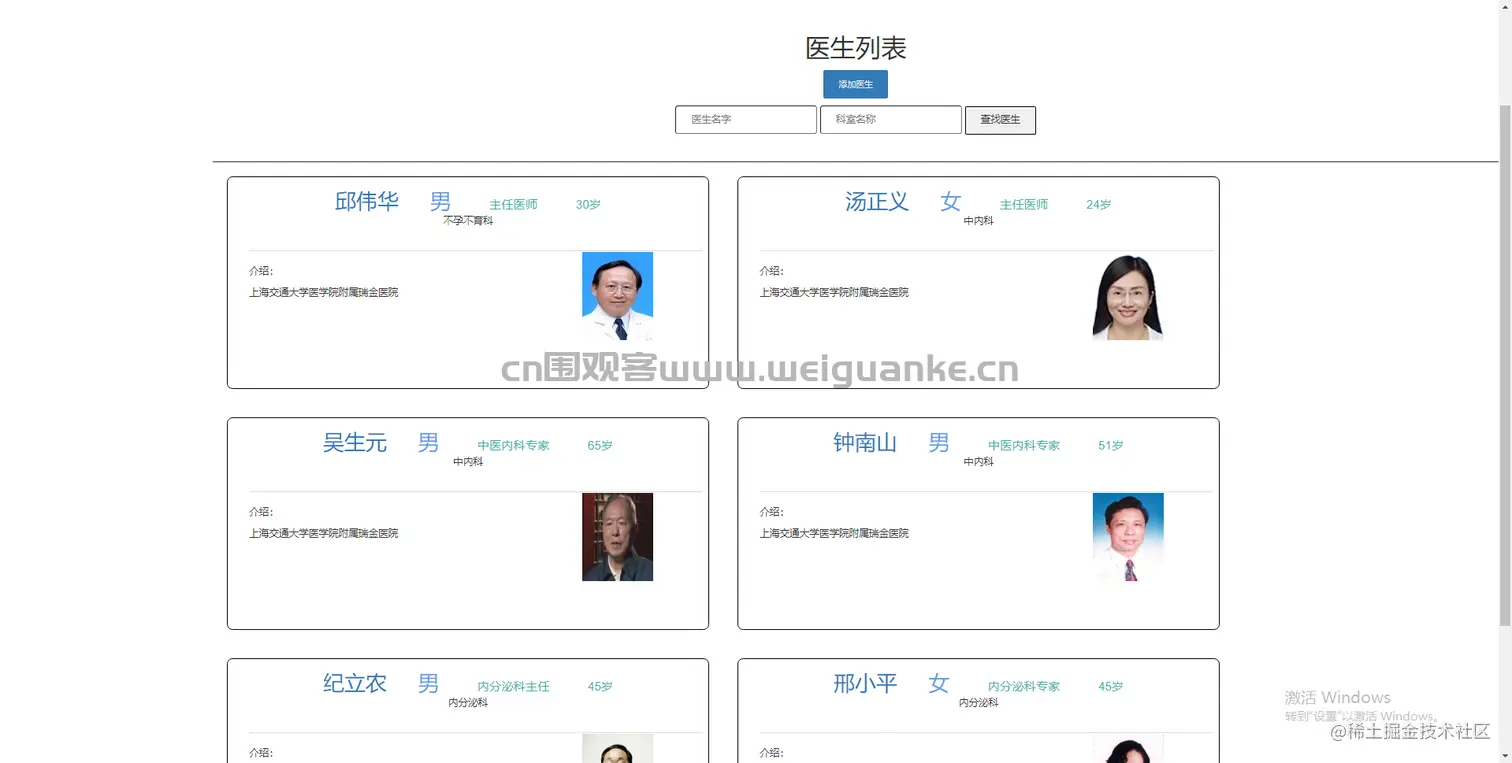This screenshot has height=763, width=1512.
Task: Click 邱伟华's portrait photo
Action: pyautogui.click(x=617, y=296)
